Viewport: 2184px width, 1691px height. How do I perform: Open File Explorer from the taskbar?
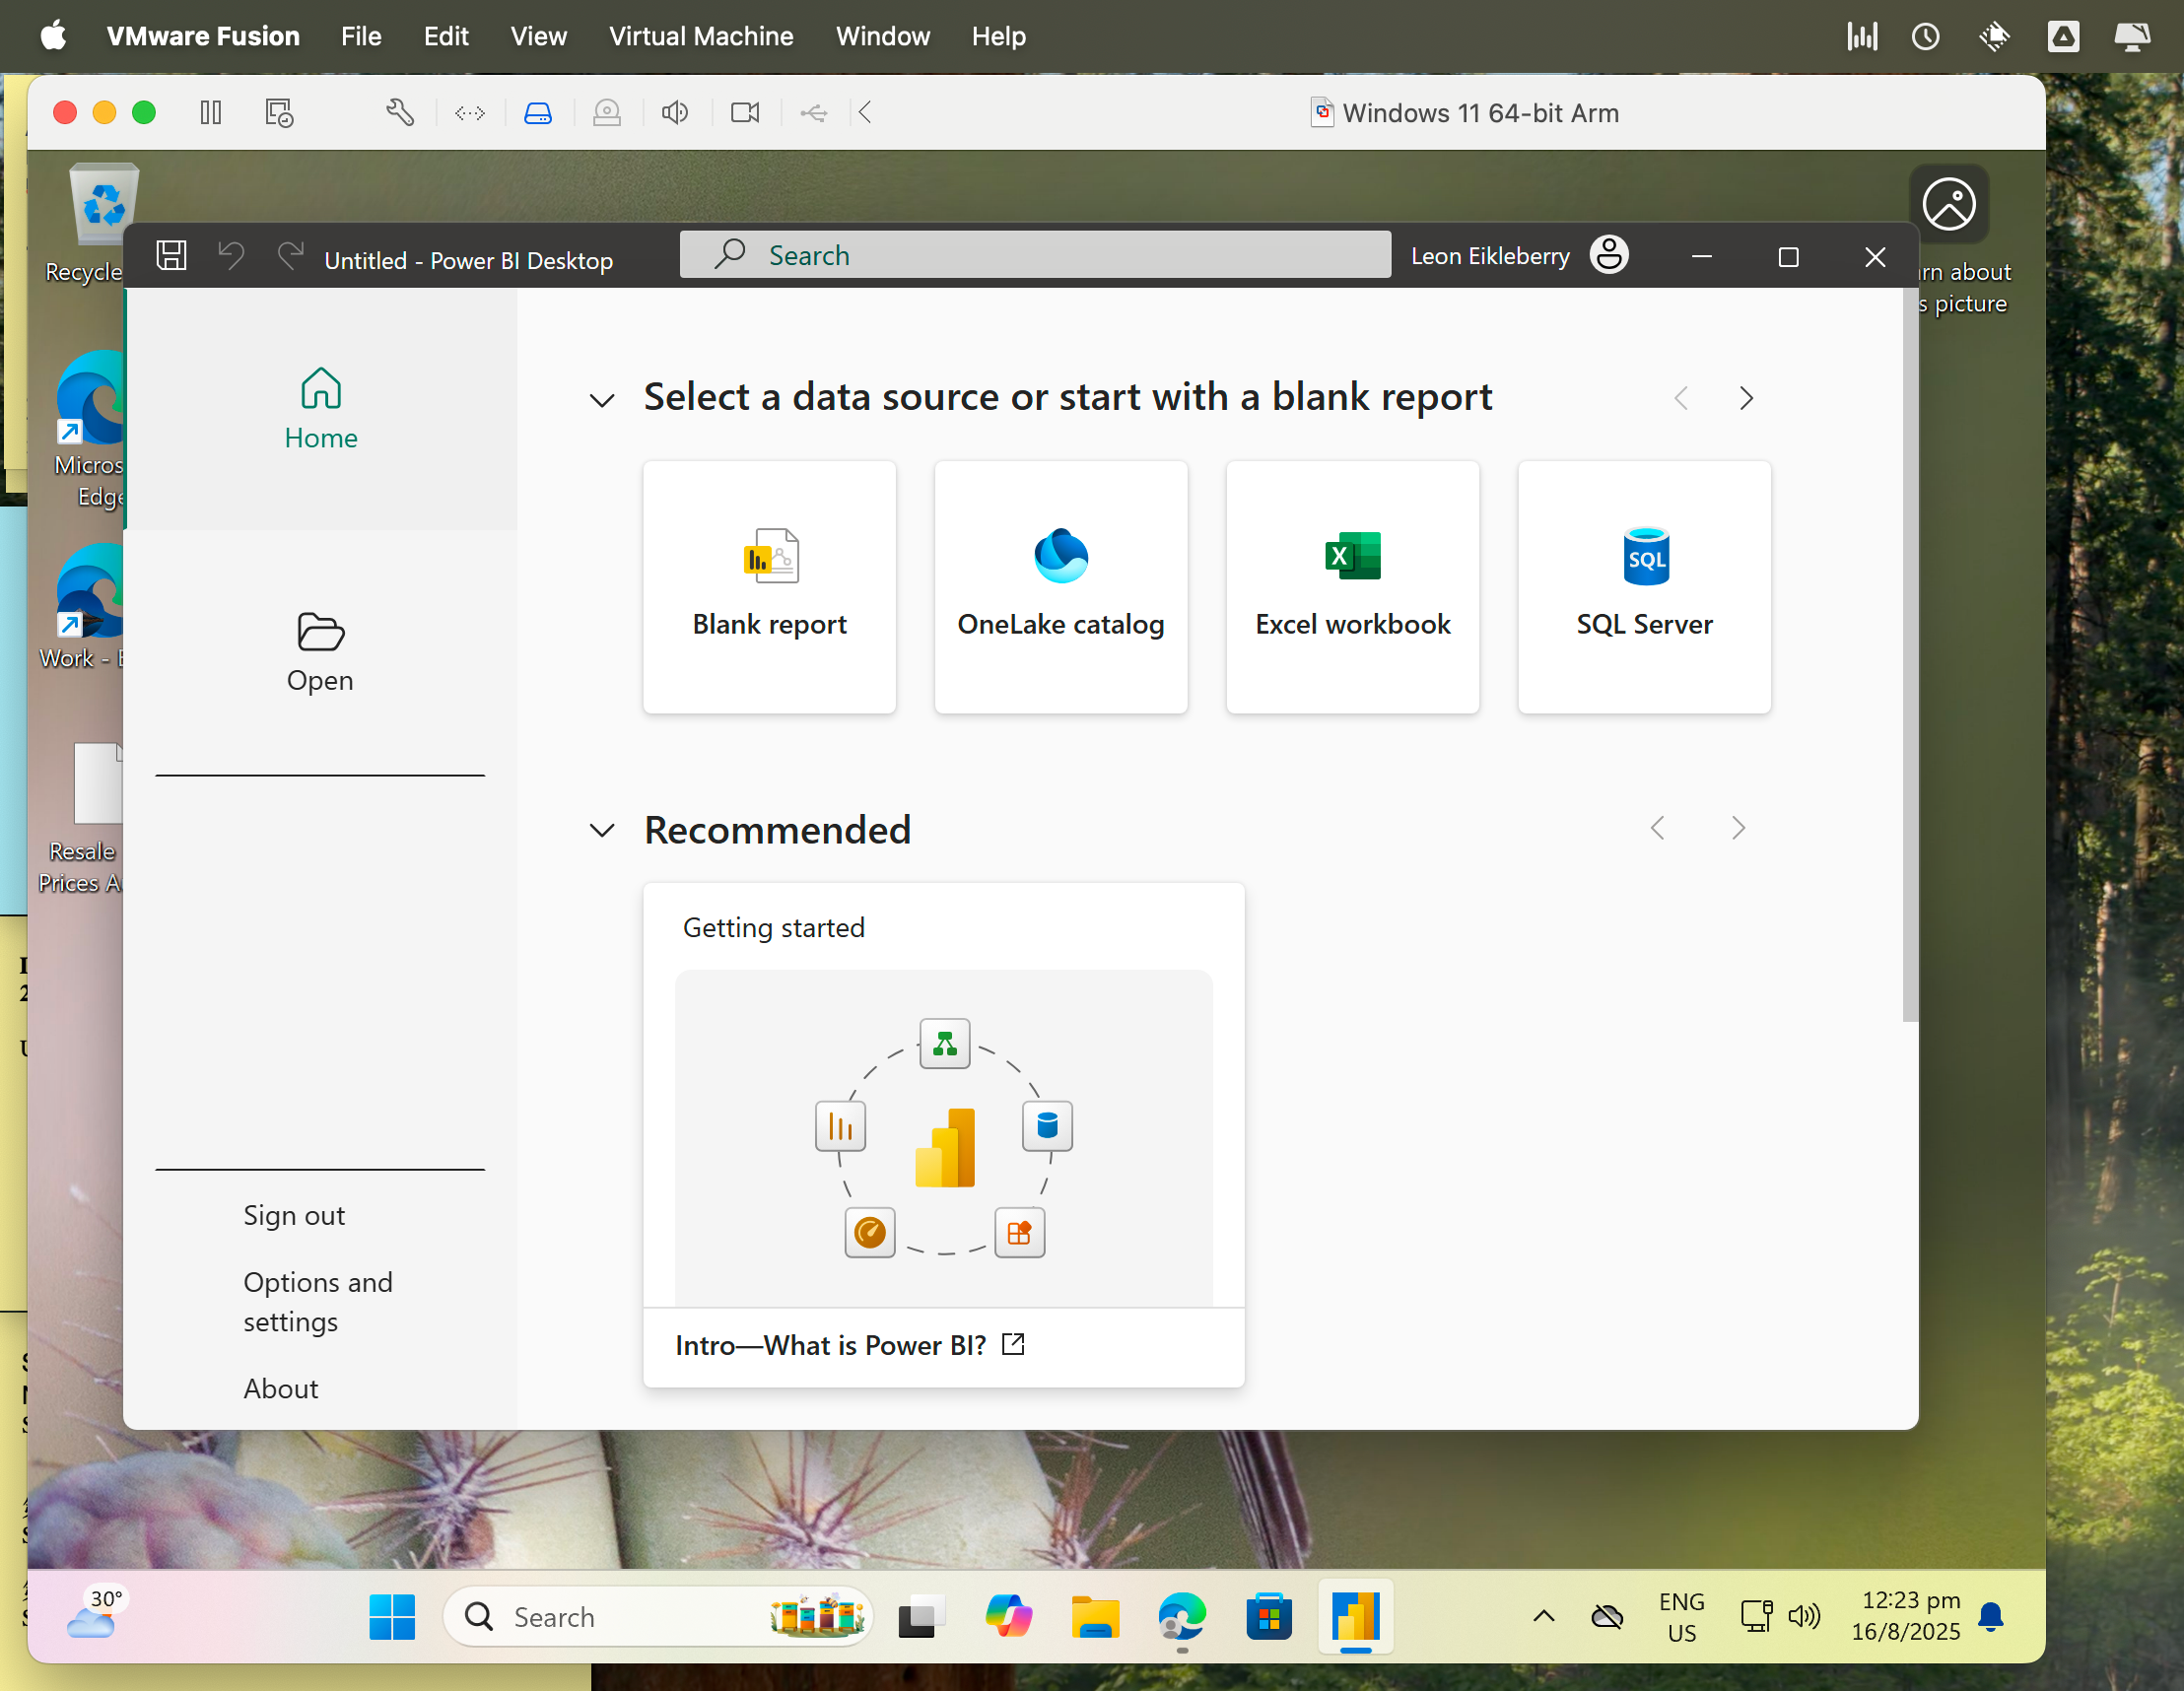coord(1095,1616)
